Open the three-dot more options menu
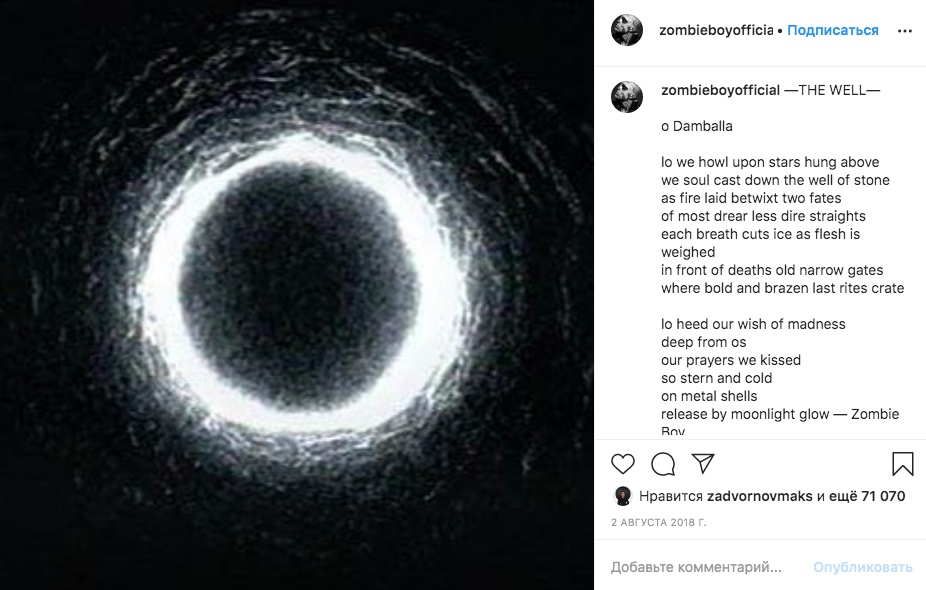 click(x=904, y=31)
